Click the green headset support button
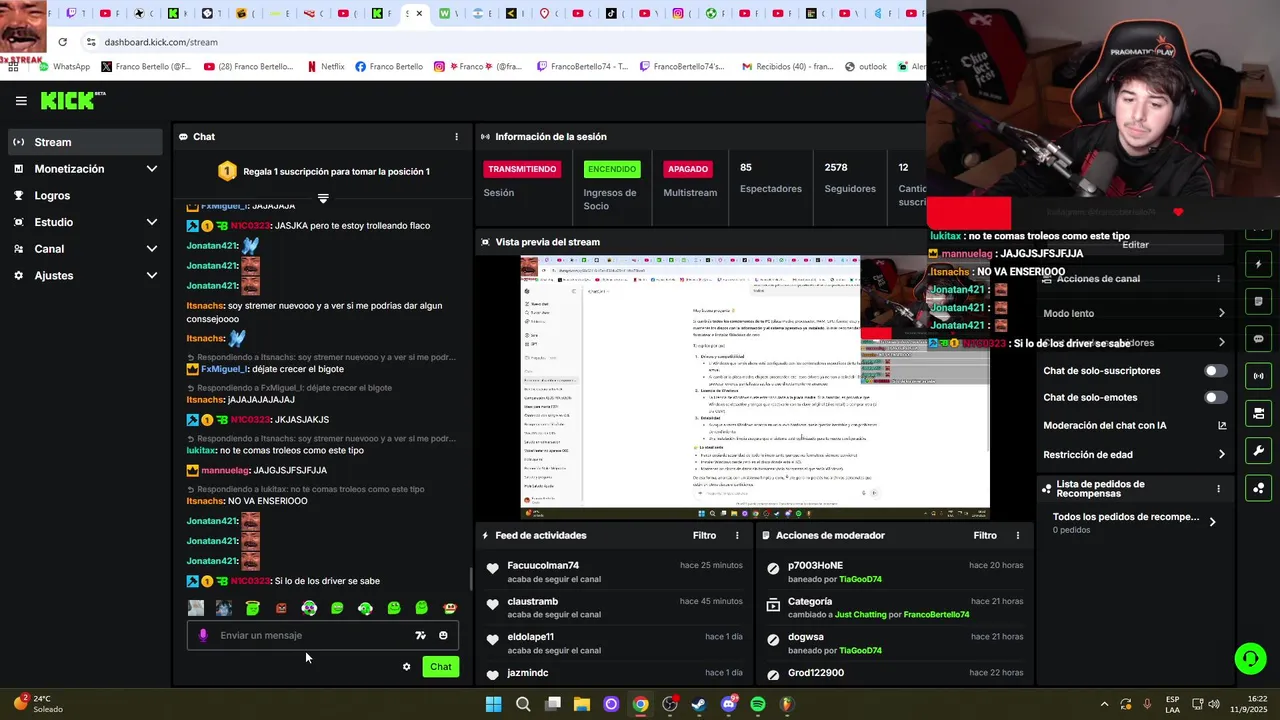The image size is (1280, 720). (x=1250, y=658)
